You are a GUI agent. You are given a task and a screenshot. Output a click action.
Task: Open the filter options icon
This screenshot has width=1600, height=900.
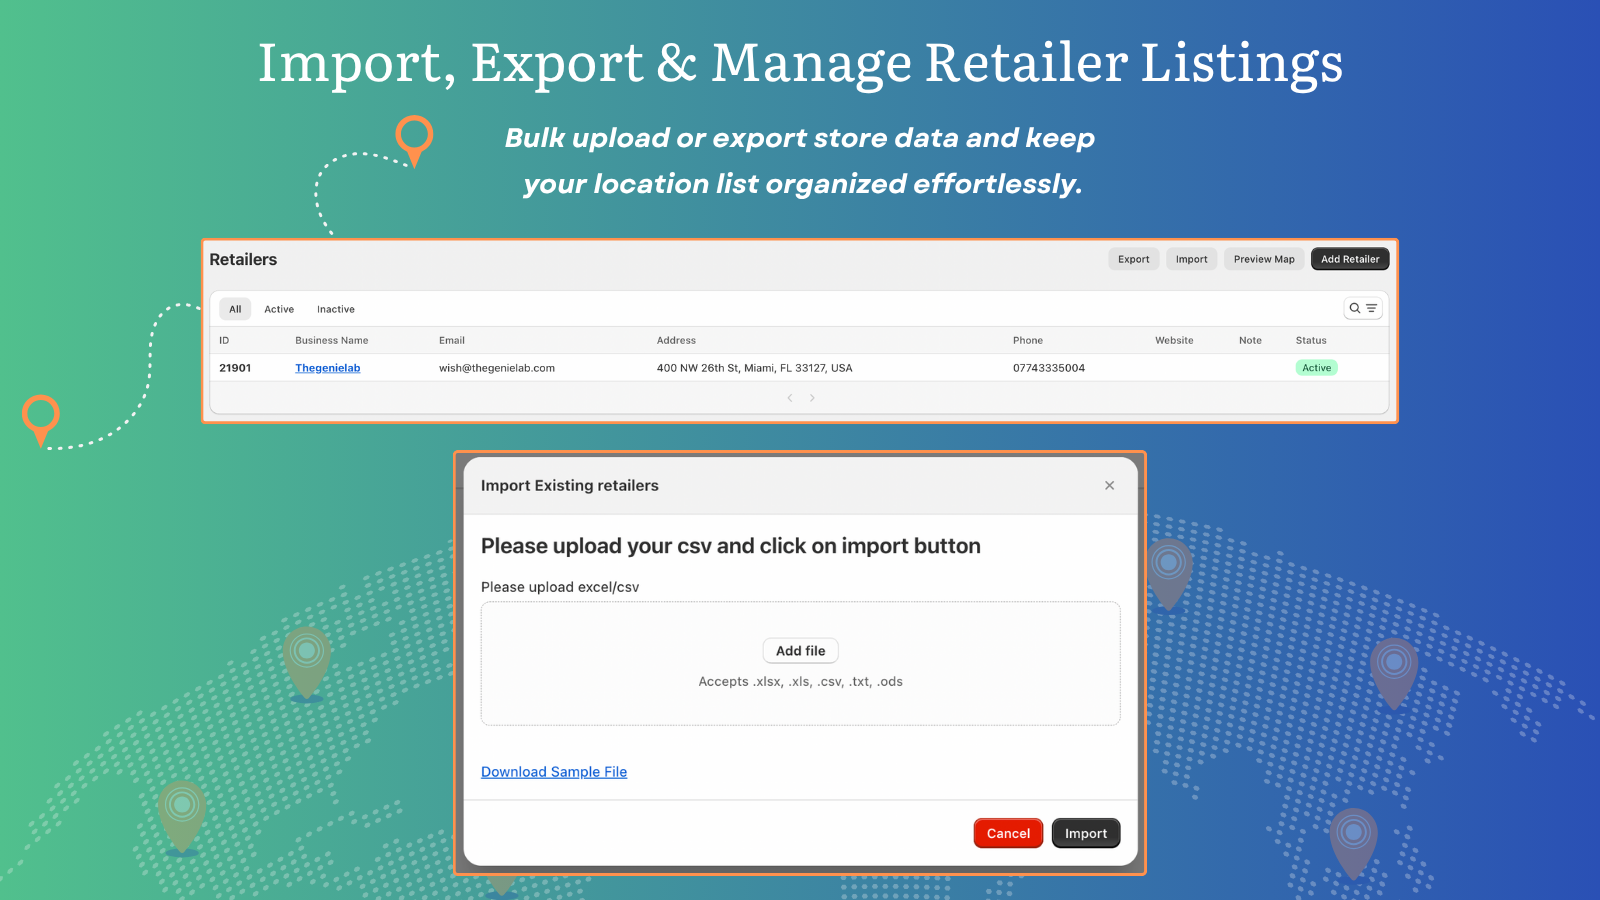coord(1370,308)
